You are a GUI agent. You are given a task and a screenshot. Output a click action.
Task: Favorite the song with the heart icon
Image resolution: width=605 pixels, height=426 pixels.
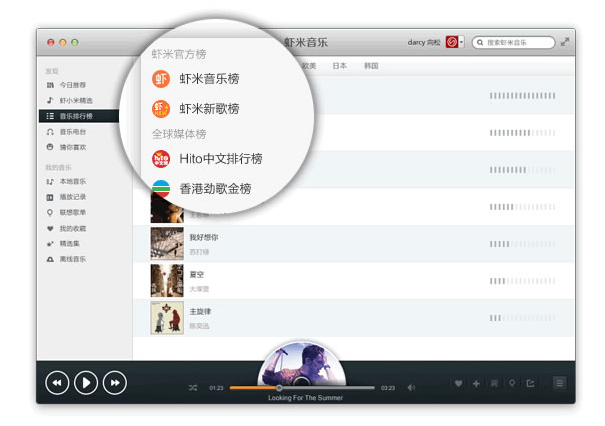[x=458, y=383]
